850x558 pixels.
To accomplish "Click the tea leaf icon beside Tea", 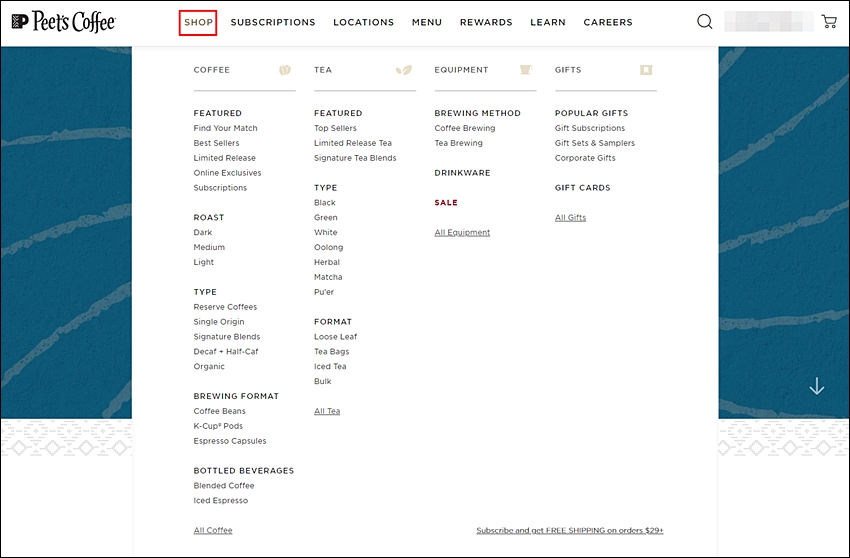I will 403,70.
